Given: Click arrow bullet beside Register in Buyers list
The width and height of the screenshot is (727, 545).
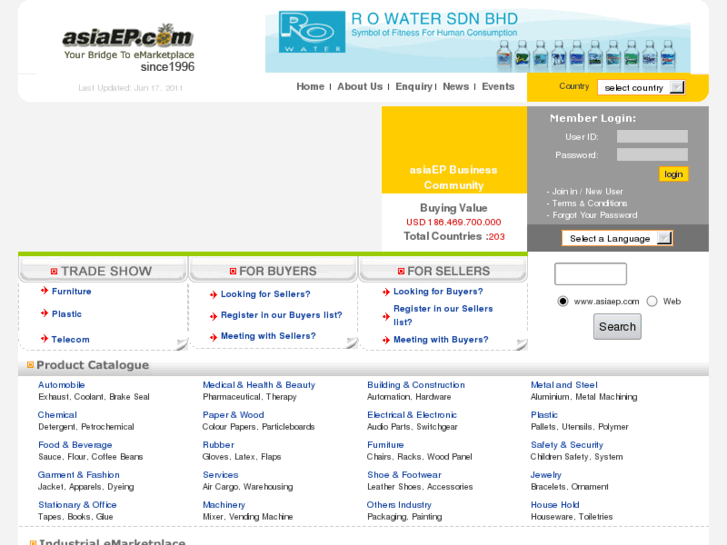Looking at the screenshot, I should tap(213, 316).
